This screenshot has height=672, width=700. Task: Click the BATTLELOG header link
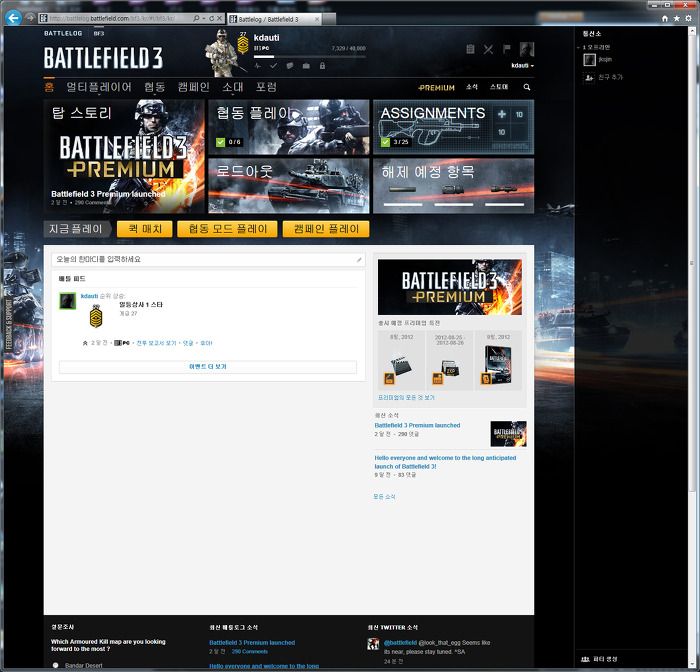pyautogui.click(x=63, y=33)
